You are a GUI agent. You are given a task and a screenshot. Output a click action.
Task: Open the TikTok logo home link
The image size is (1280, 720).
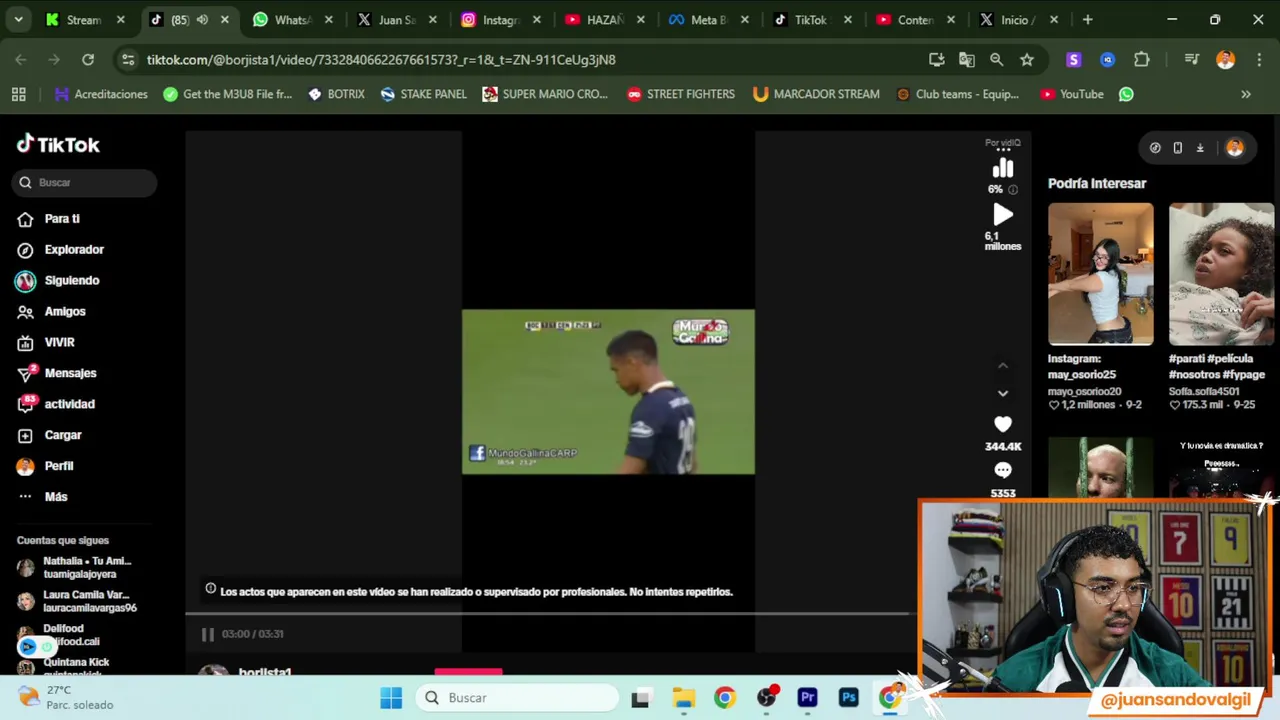[58, 144]
